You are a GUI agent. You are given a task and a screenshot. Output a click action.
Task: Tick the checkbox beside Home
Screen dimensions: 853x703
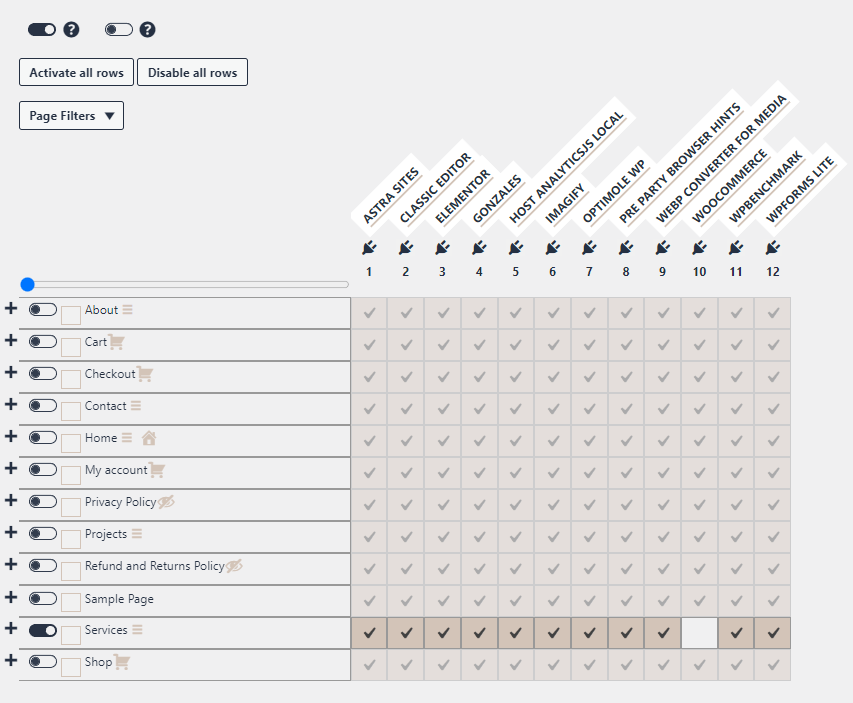point(71,443)
